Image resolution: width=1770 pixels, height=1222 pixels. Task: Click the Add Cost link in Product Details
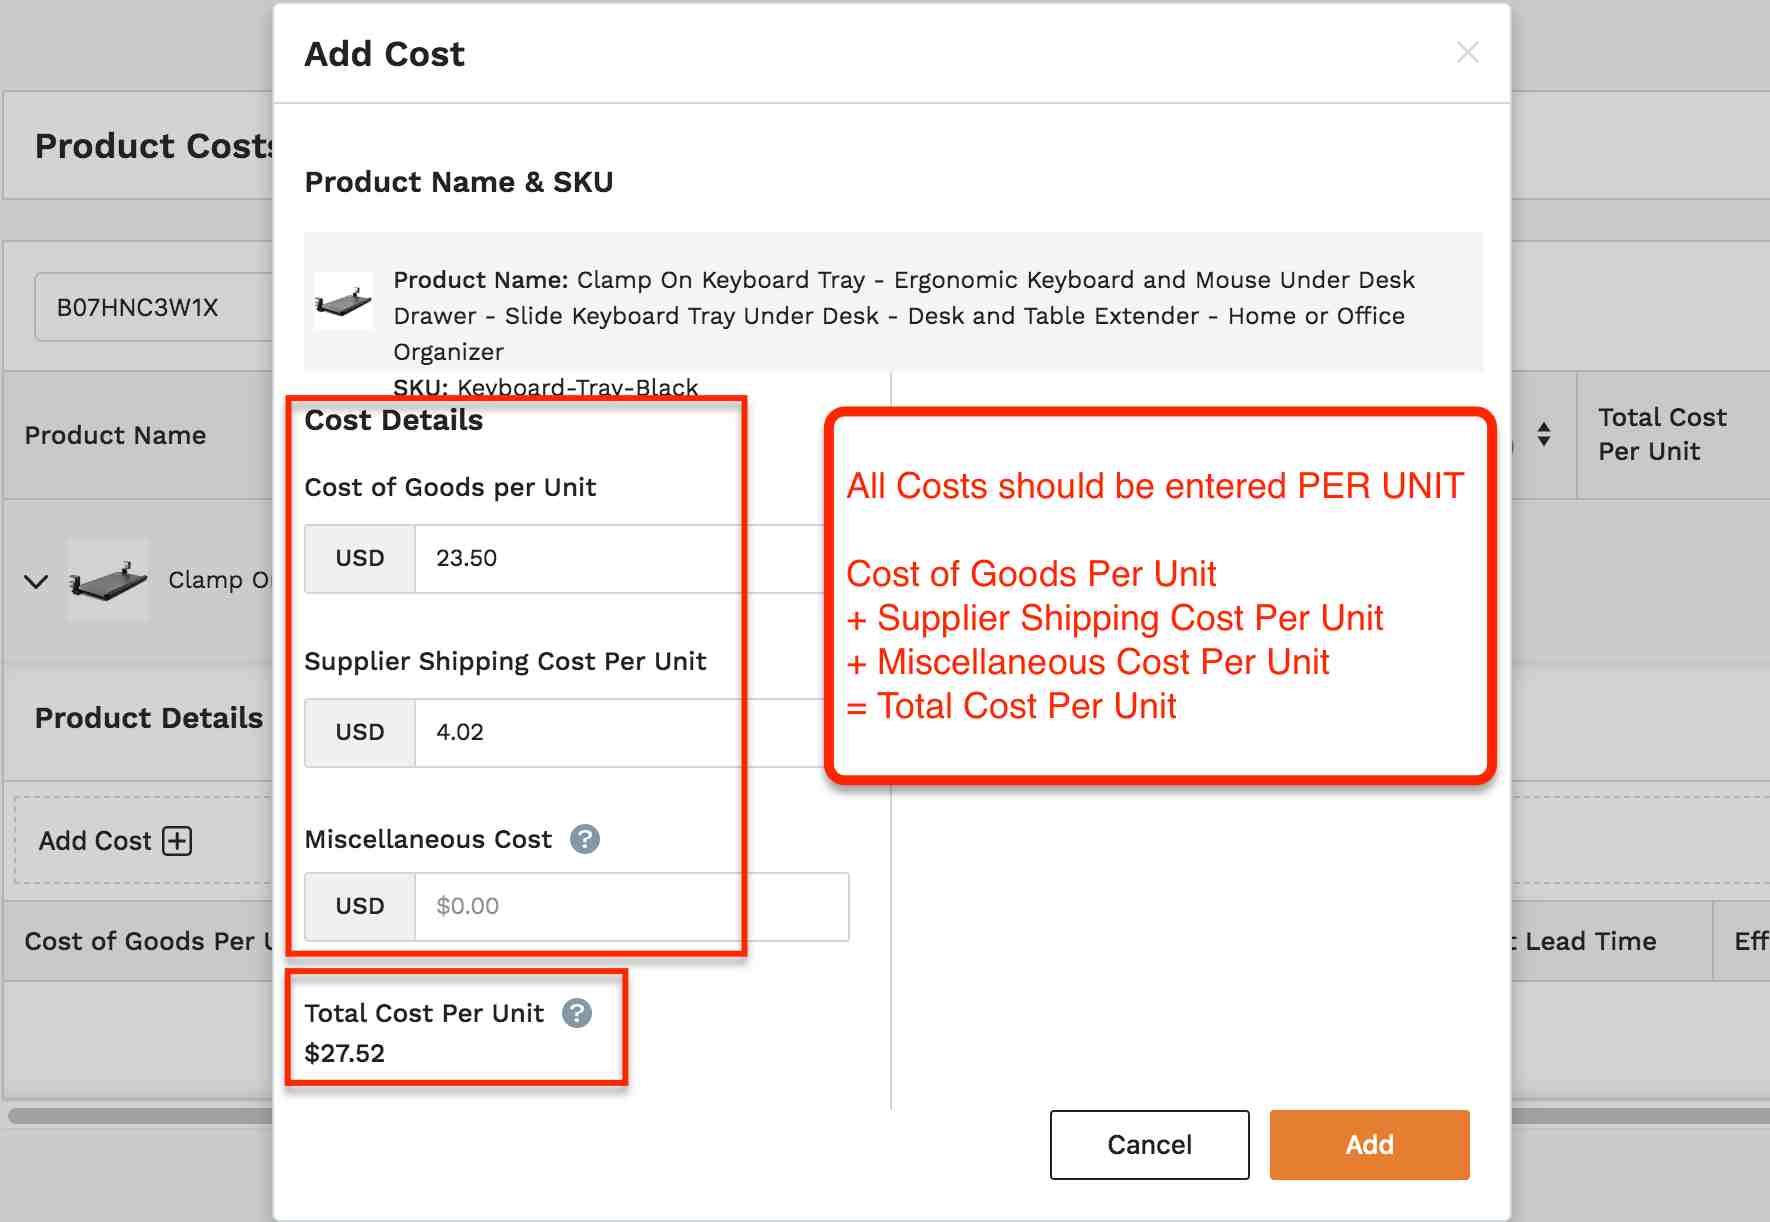coord(95,841)
